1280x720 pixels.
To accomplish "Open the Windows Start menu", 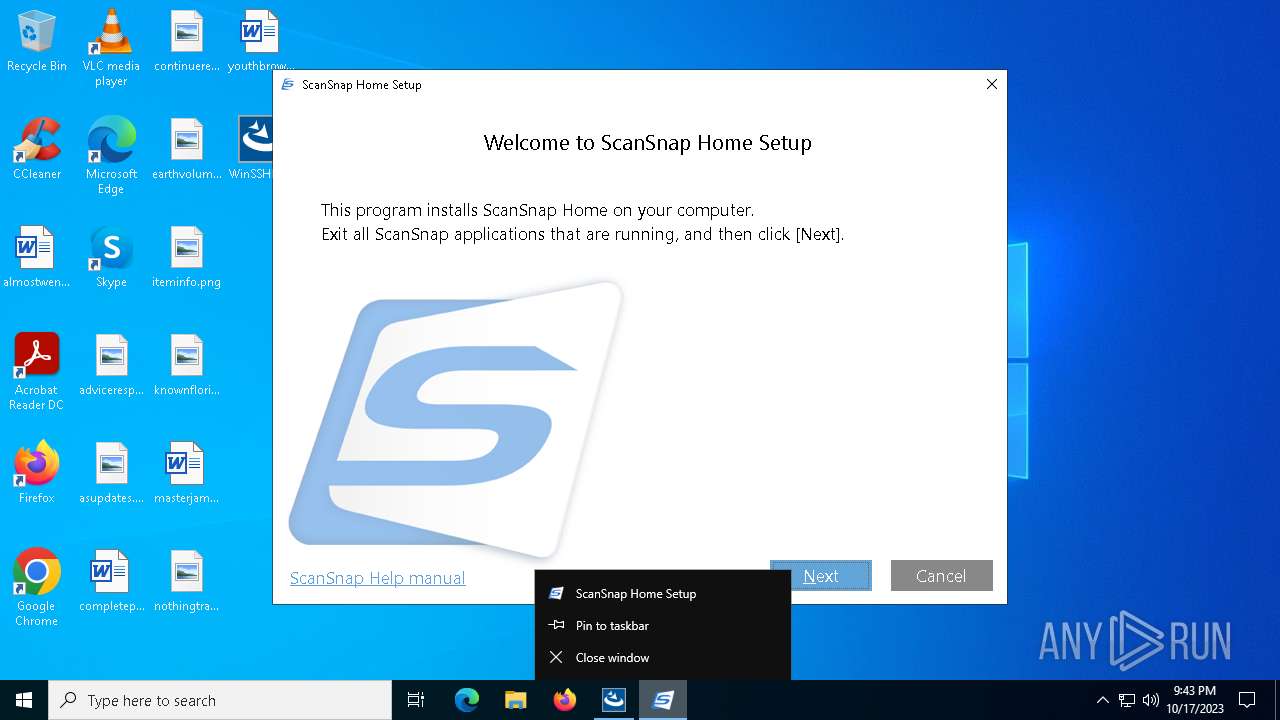I will click(24, 700).
